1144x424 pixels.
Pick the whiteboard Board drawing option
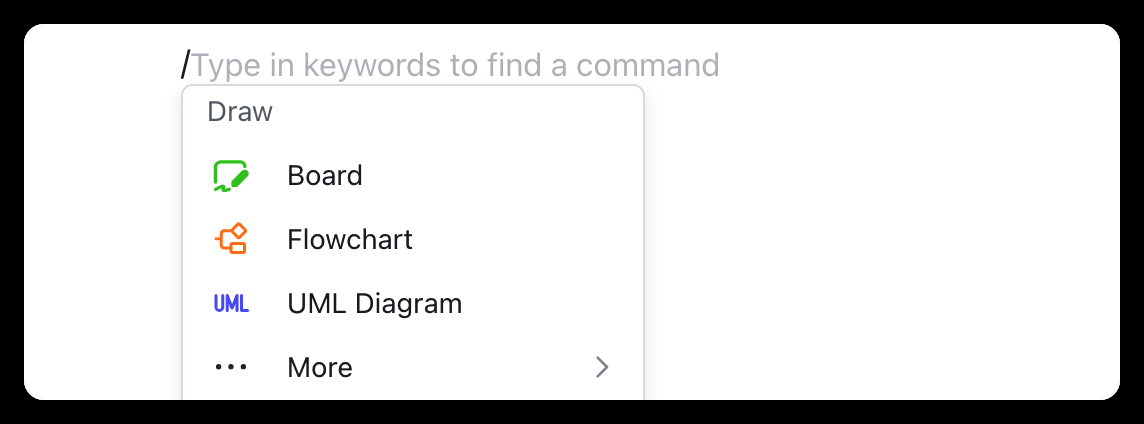click(x=413, y=176)
